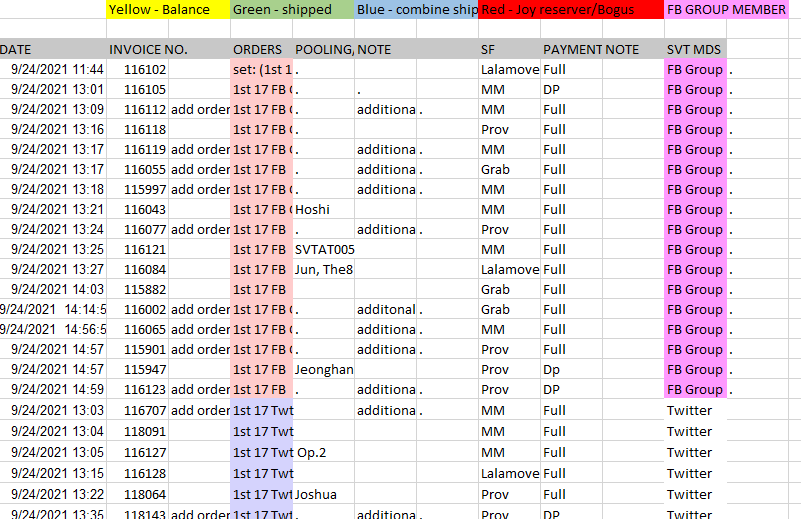801x519 pixels.
Task: Click the Grab cell in row 115882
Action: tap(509, 289)
